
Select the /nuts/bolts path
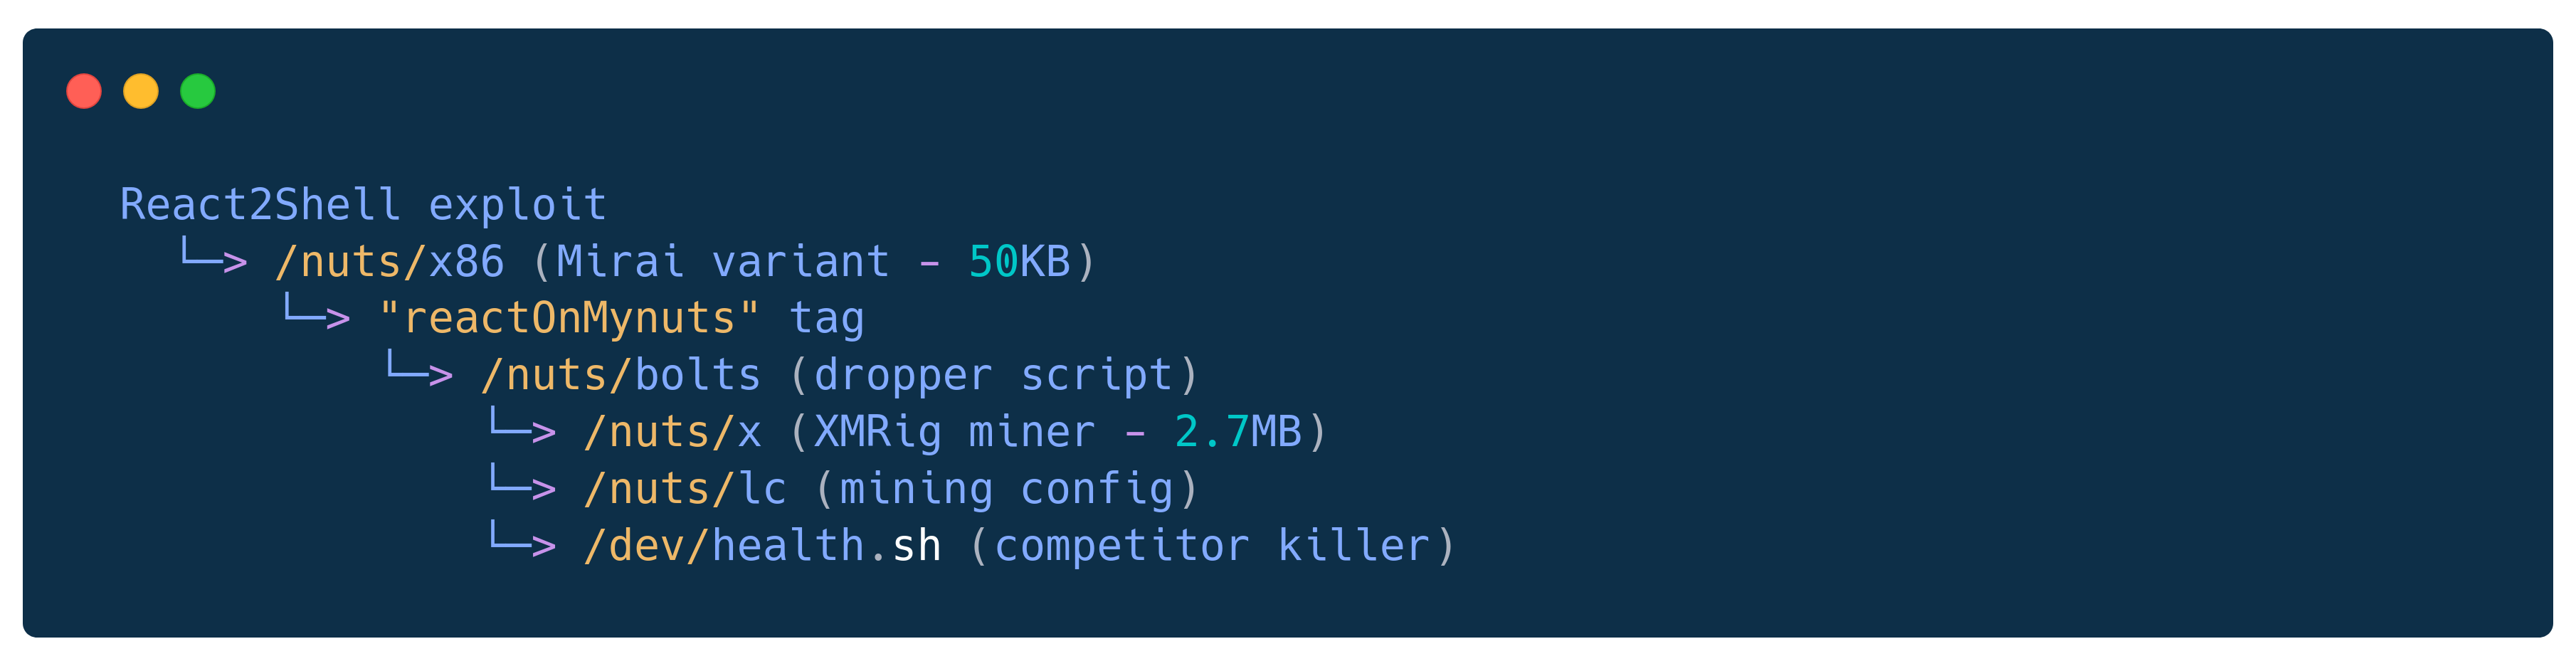pos(621,376)
